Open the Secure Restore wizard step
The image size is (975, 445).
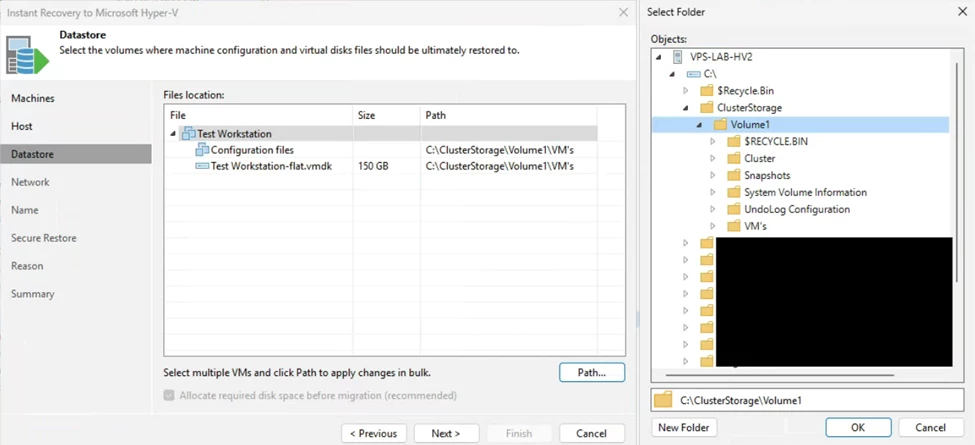tap(44, 238)
